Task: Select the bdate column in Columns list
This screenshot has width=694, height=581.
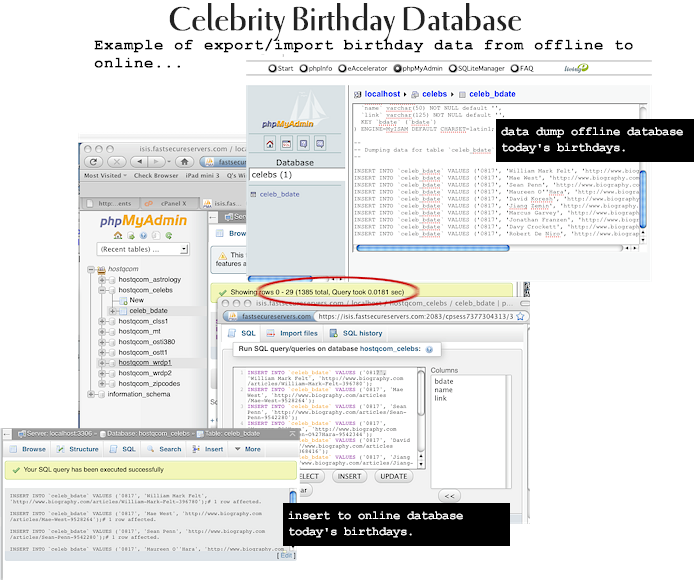Action: coord(444,381)
